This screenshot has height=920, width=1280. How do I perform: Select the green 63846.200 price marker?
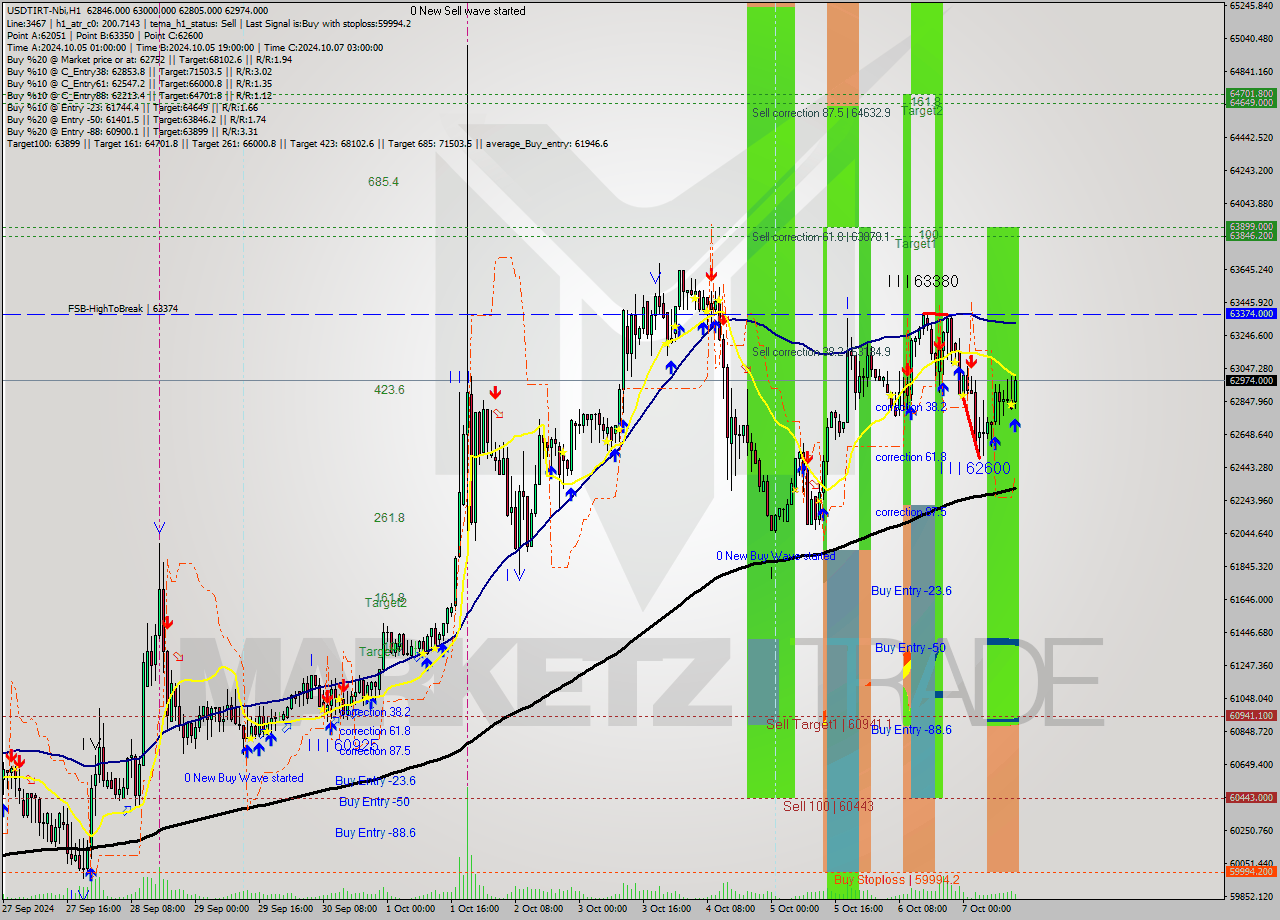click(x=1251, y=236)
